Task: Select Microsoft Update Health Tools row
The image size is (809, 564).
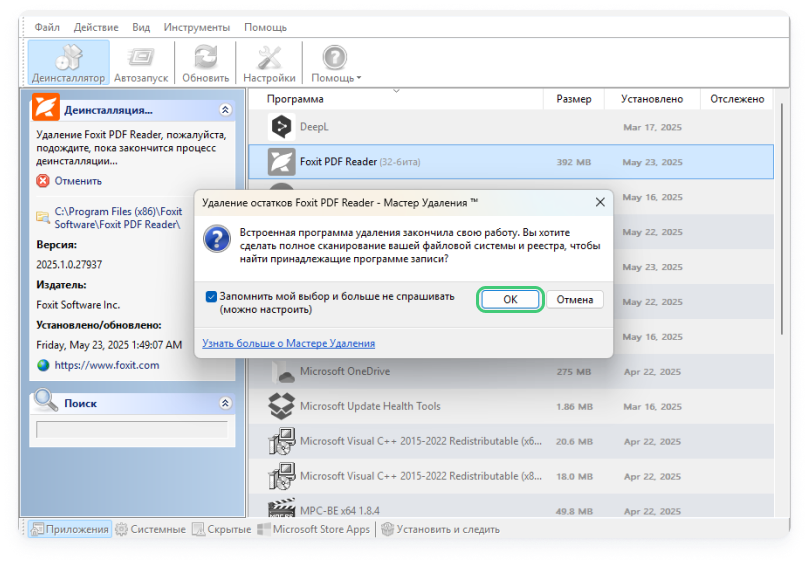Action: pyautogui.click(x=511, y=406)
